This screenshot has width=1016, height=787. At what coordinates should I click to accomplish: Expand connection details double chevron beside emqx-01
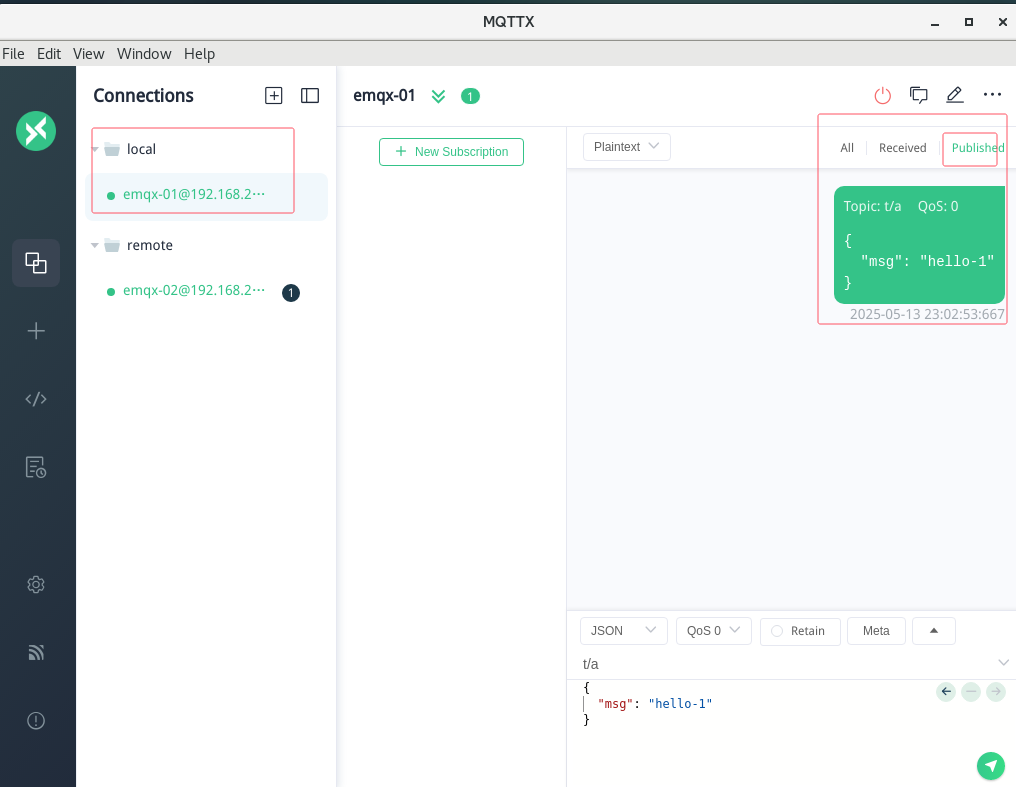pos(438,97)
